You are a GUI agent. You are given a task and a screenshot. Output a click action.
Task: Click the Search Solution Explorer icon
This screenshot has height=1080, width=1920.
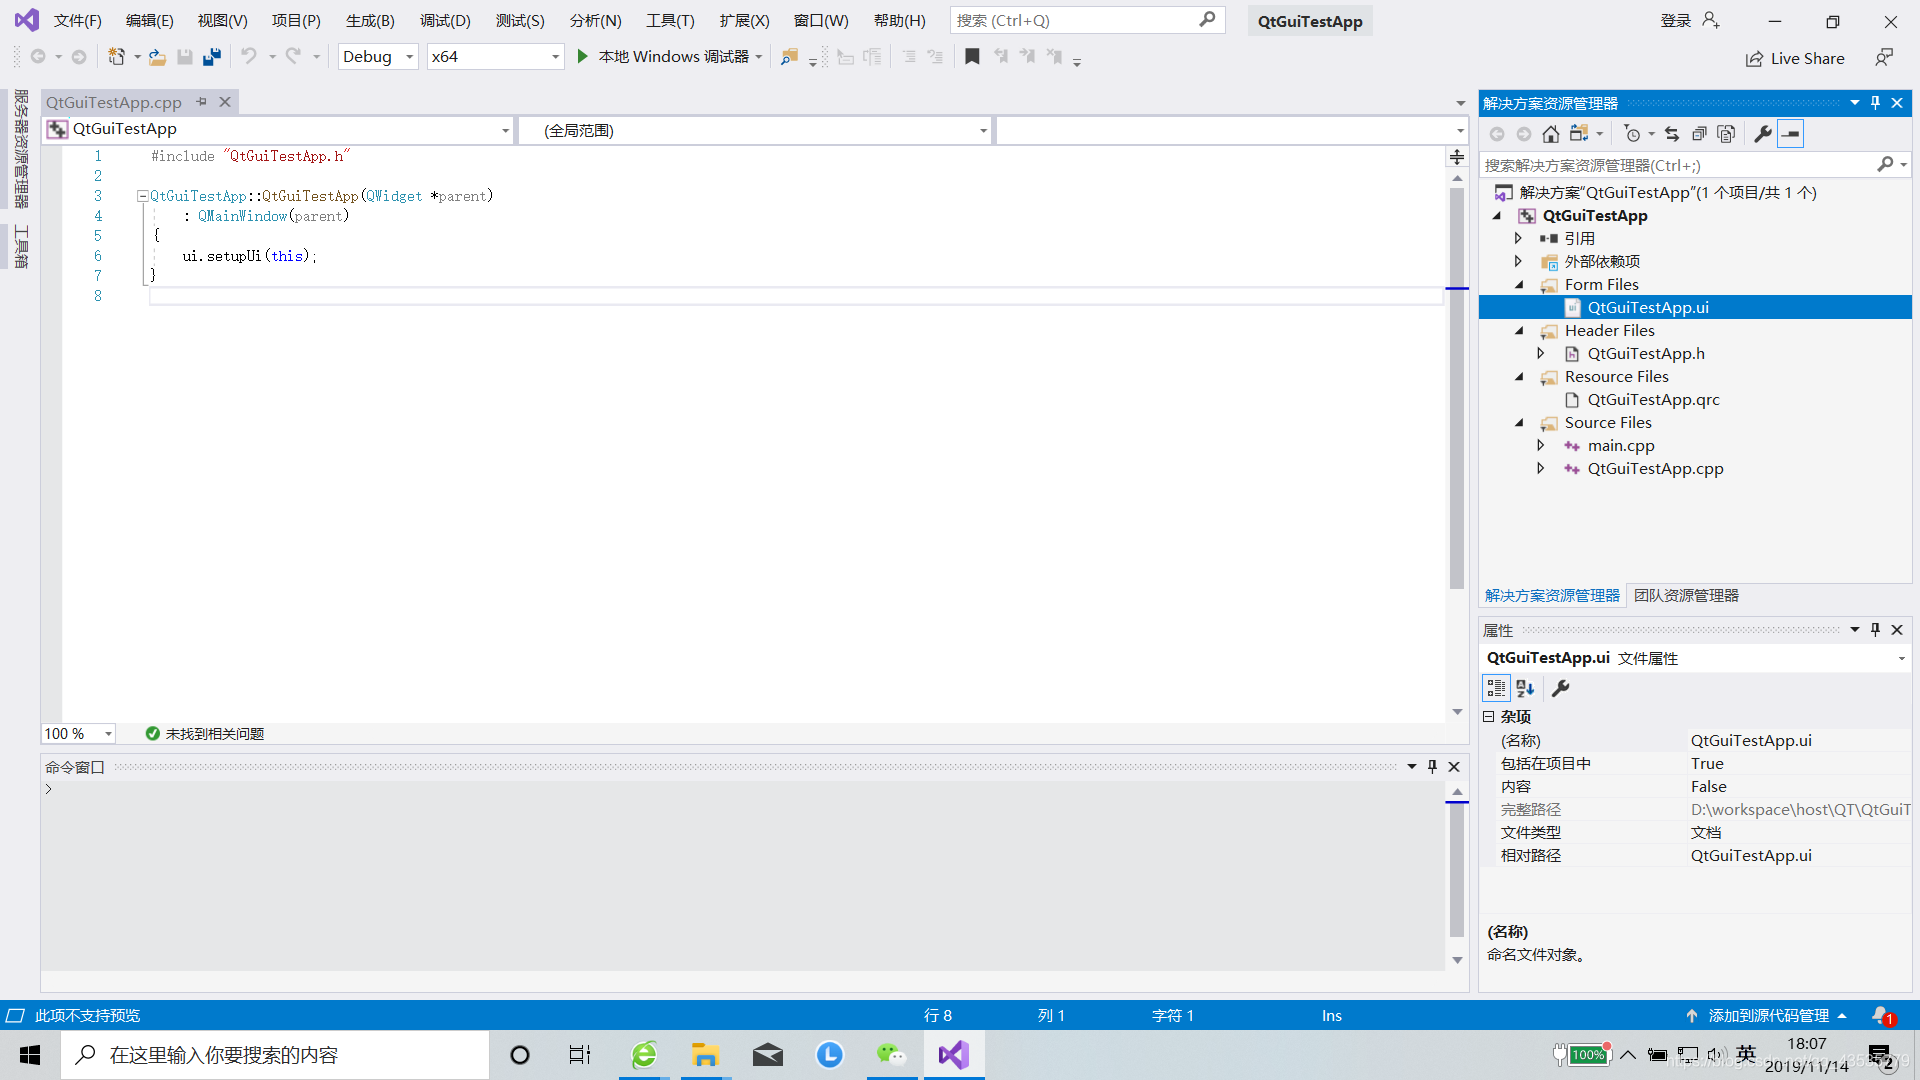1888,165
